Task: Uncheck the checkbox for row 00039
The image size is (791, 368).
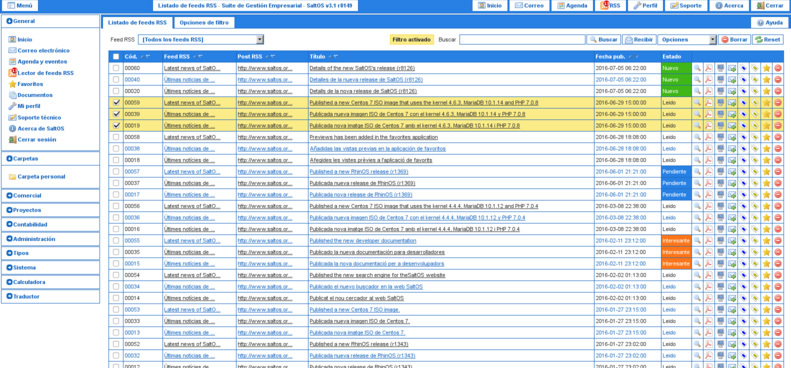Action: point(116,114)
